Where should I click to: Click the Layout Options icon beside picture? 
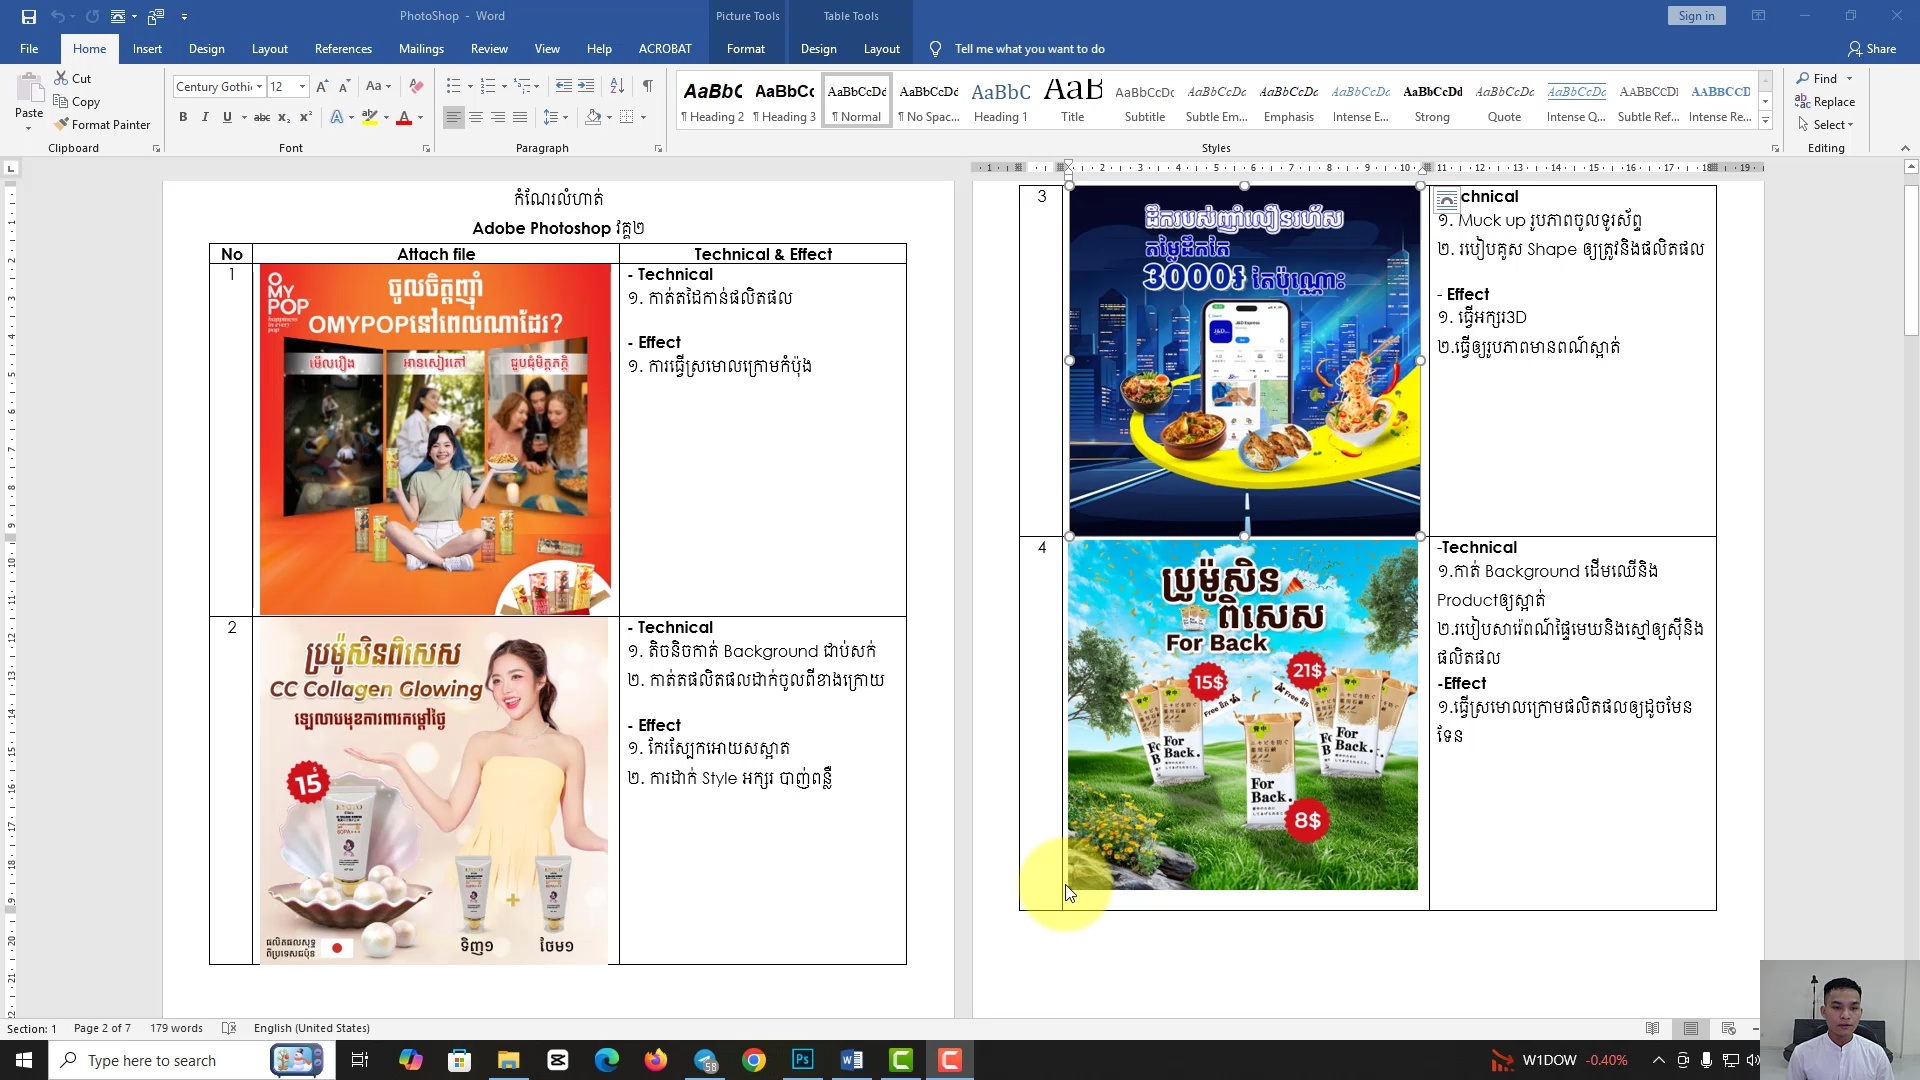1447,200
